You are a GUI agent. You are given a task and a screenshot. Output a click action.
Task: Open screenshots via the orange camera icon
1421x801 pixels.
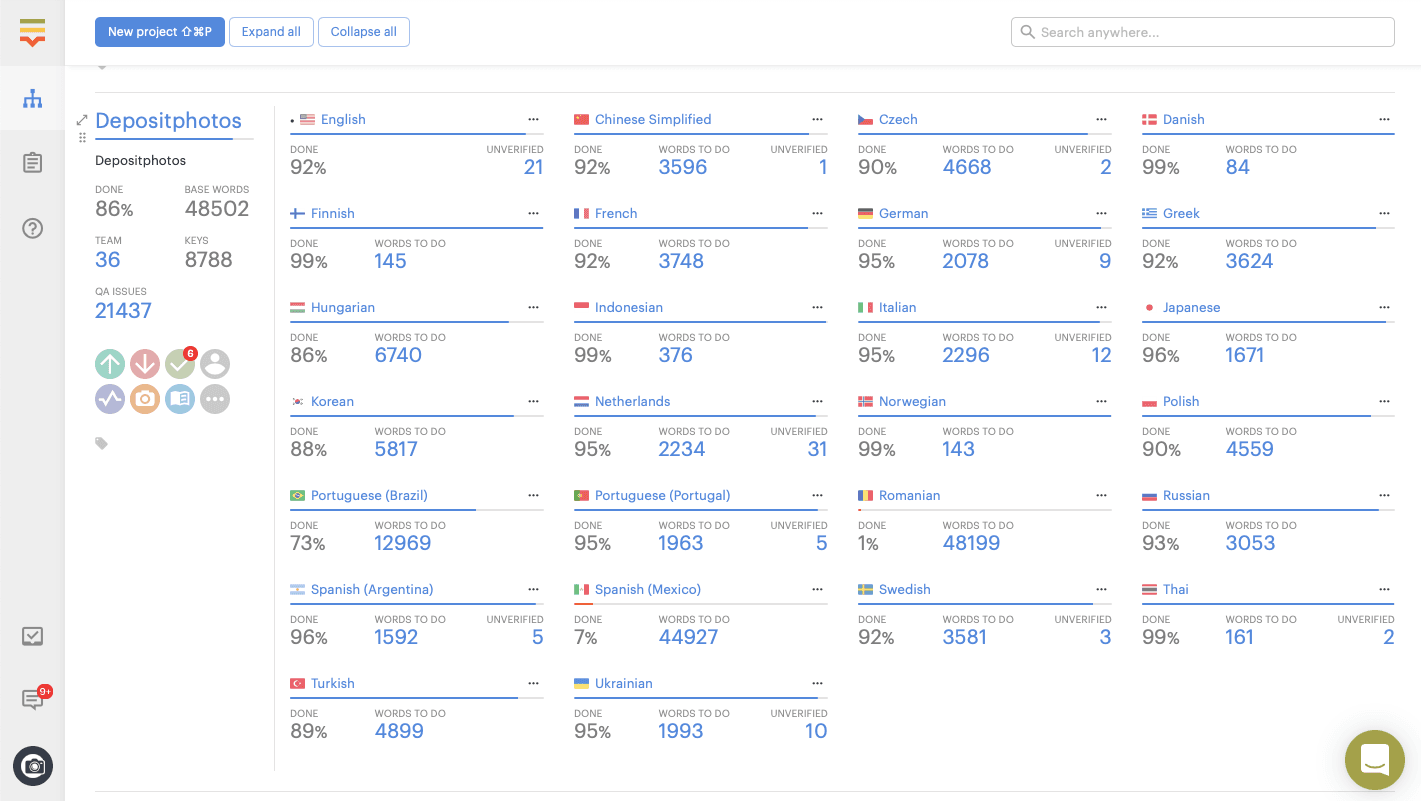tap(145, 399)
